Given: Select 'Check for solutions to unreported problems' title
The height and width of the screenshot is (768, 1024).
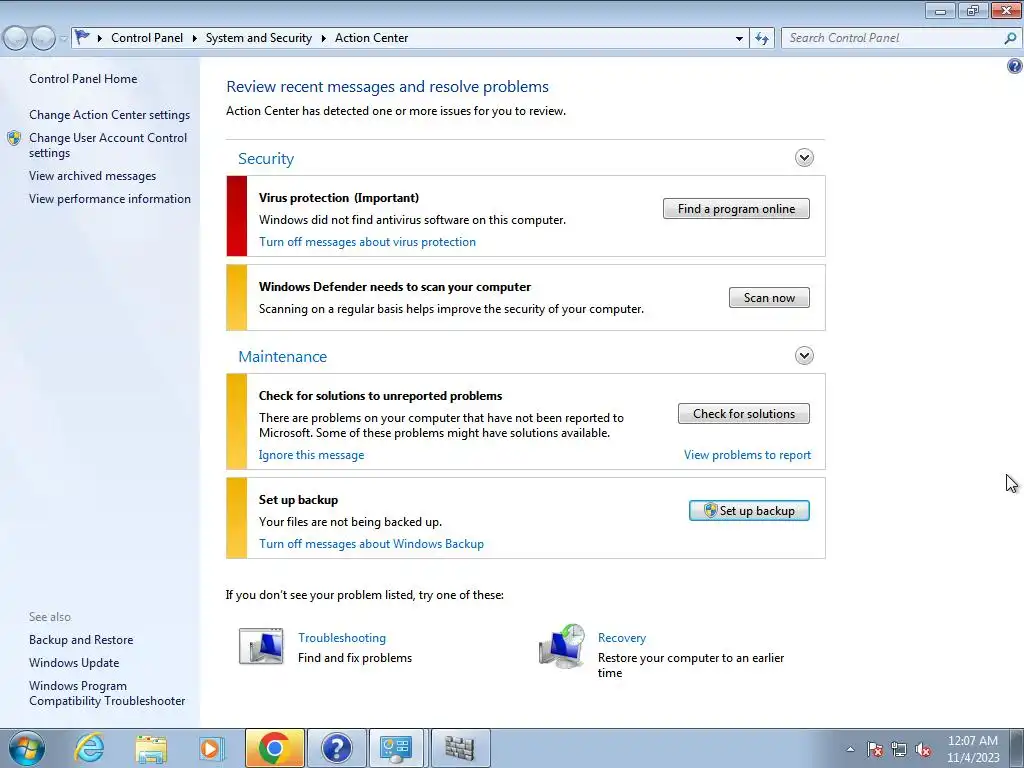Looking at the screenshot, I should (x=380, y=395).
